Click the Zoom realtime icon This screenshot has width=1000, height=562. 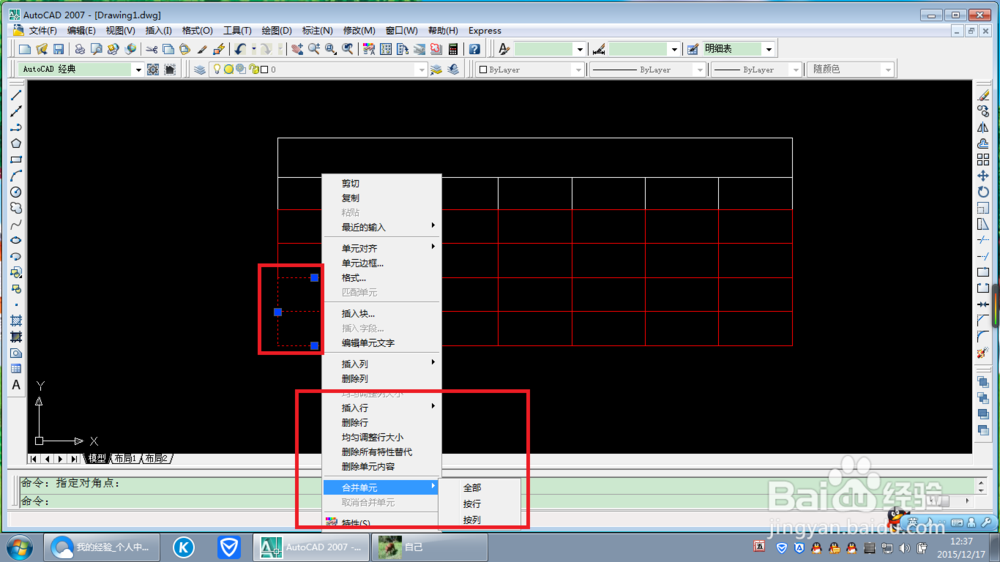314,49
